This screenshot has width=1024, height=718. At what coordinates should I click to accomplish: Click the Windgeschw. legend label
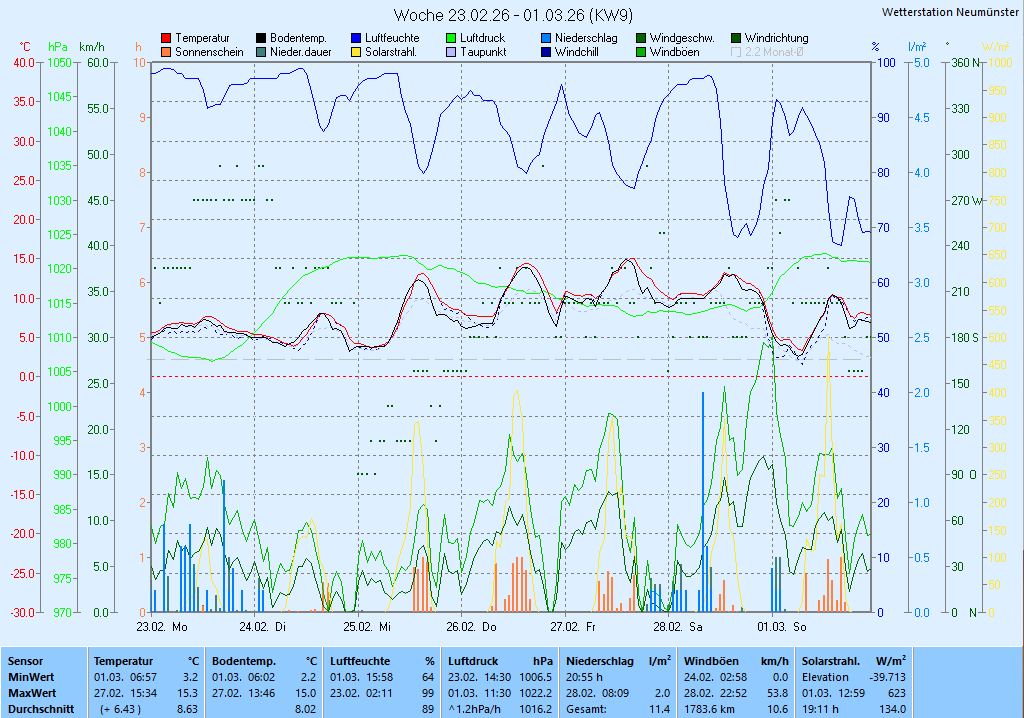(681, 38)
